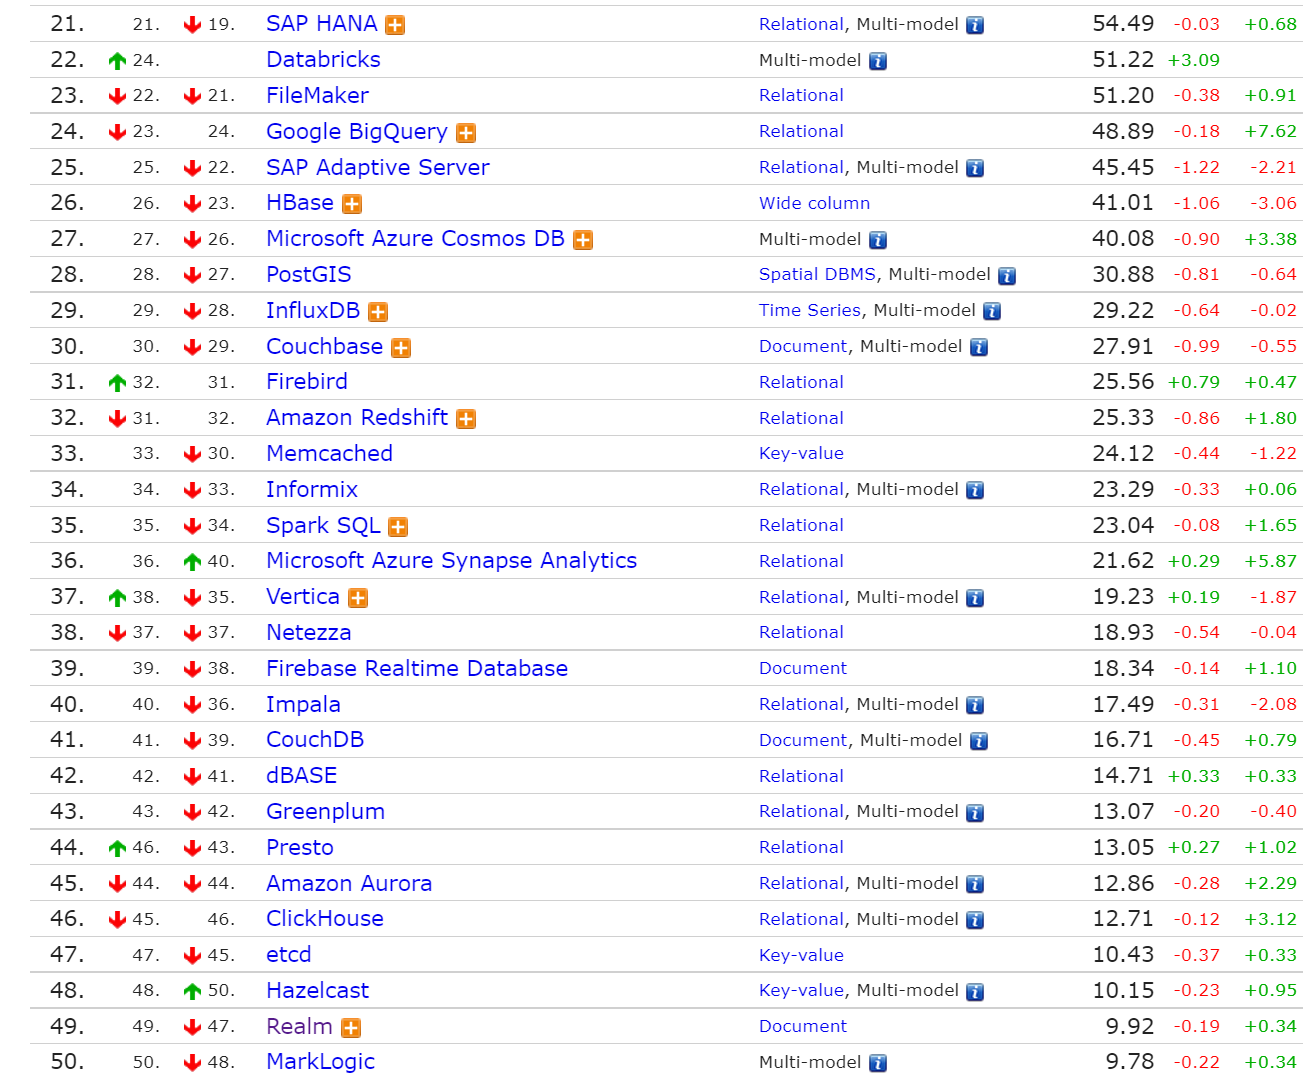Click the Time Series model link
Viewport: 1314px width, 1077px height.
tap(810, 310)
